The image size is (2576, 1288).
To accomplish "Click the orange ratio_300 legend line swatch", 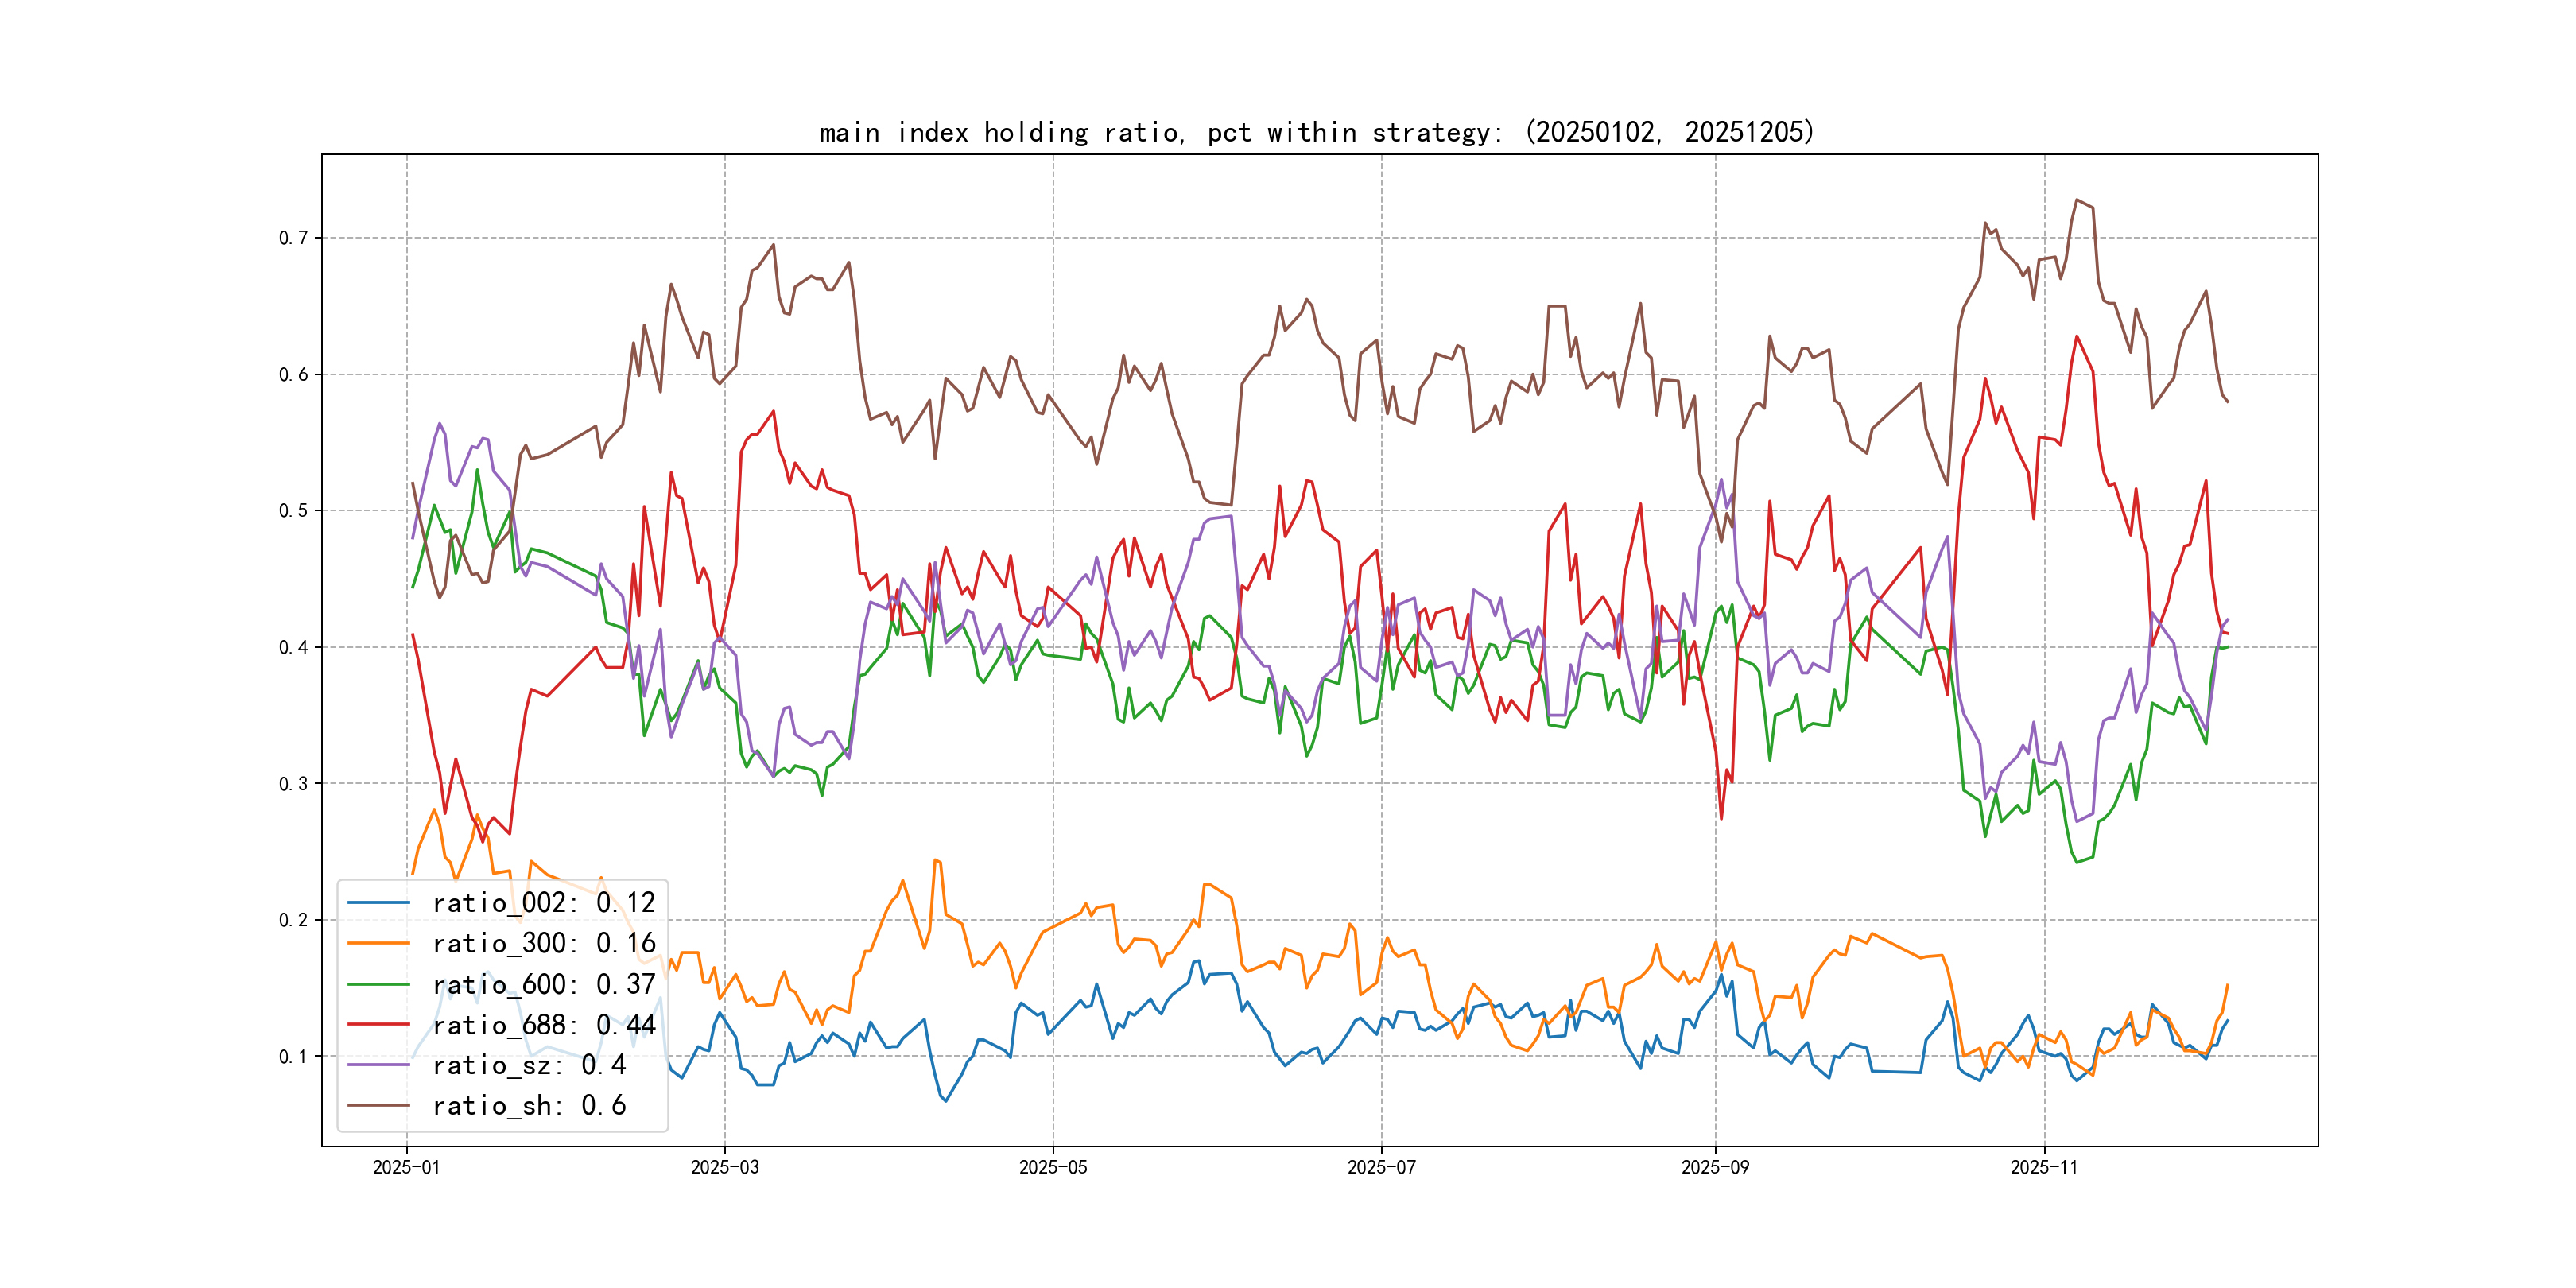I will [378, 943].
